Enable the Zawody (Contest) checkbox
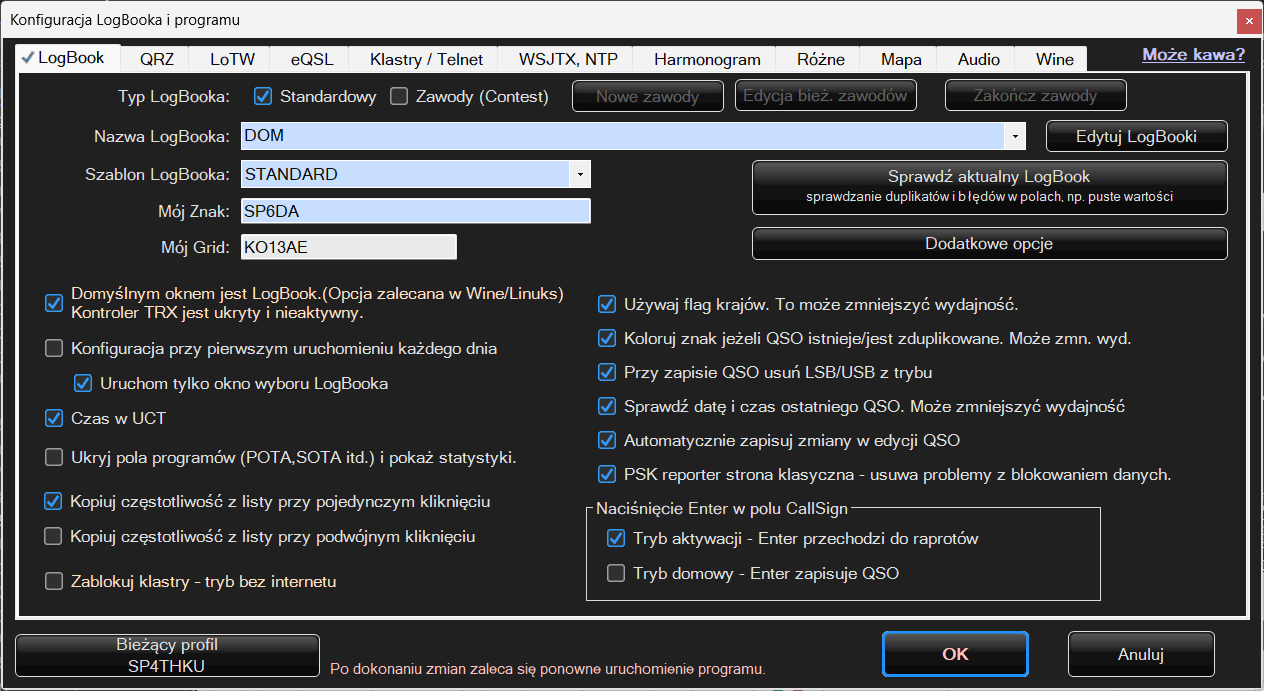1264x691 pixels. tap(399, 97)
